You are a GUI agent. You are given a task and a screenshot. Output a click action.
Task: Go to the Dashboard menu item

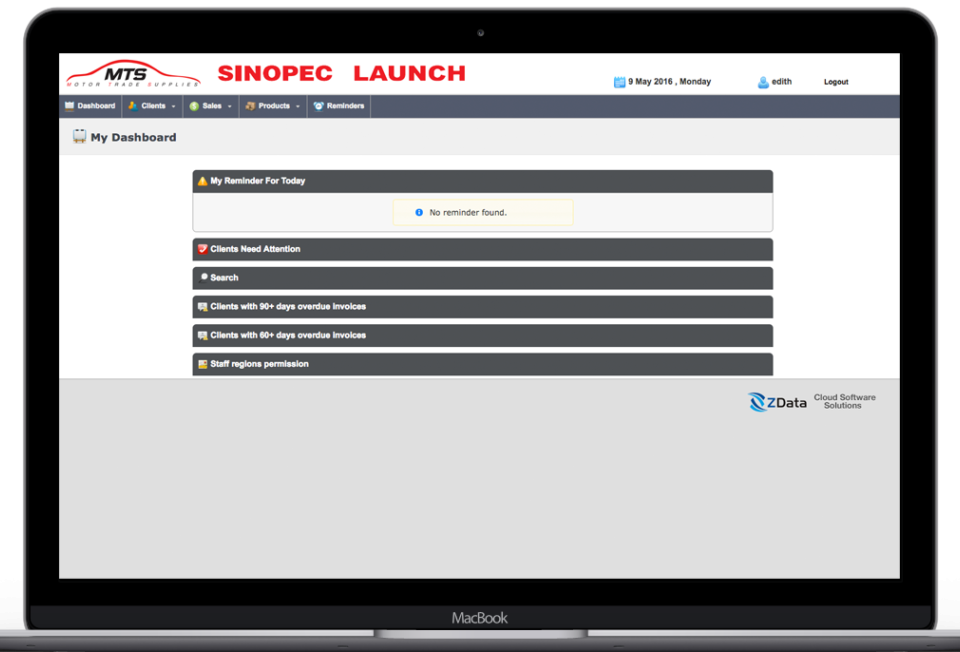[x=90, y=106]
